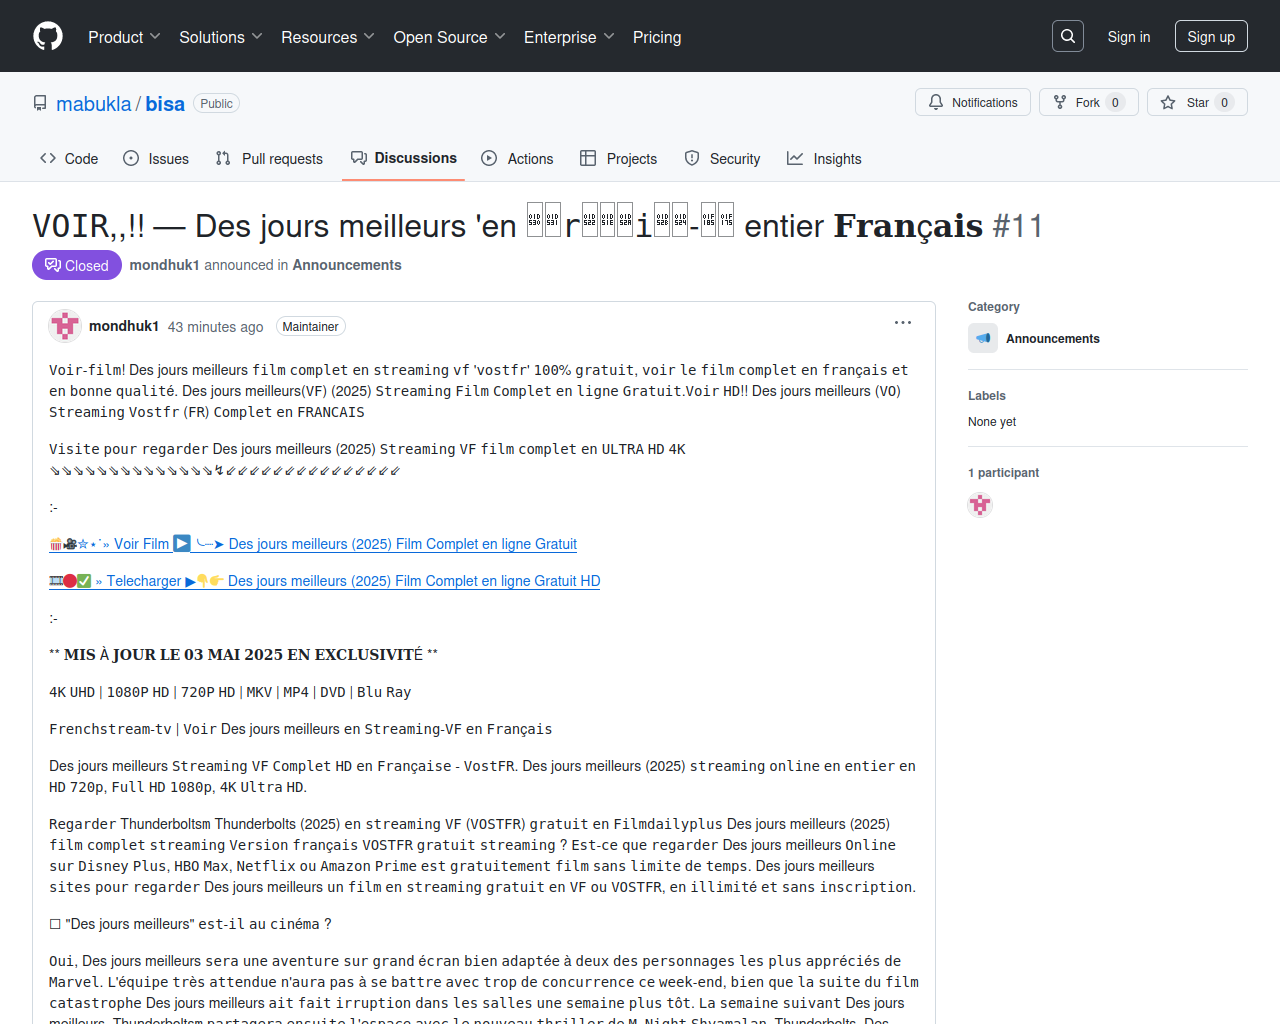Click the "MIS À JOUR LE 03 MAI 2025" text

(x=243, y=655)
